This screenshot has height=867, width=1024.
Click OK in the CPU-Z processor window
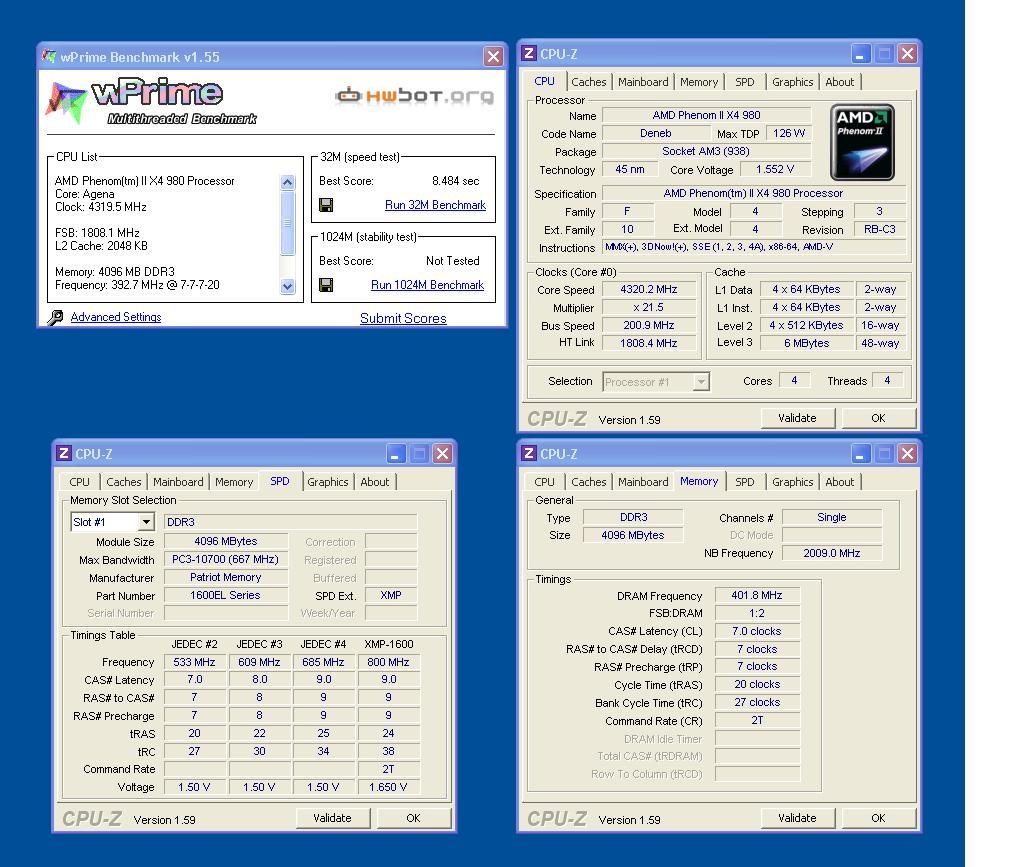pyautogui.click(x=878, y=418)
